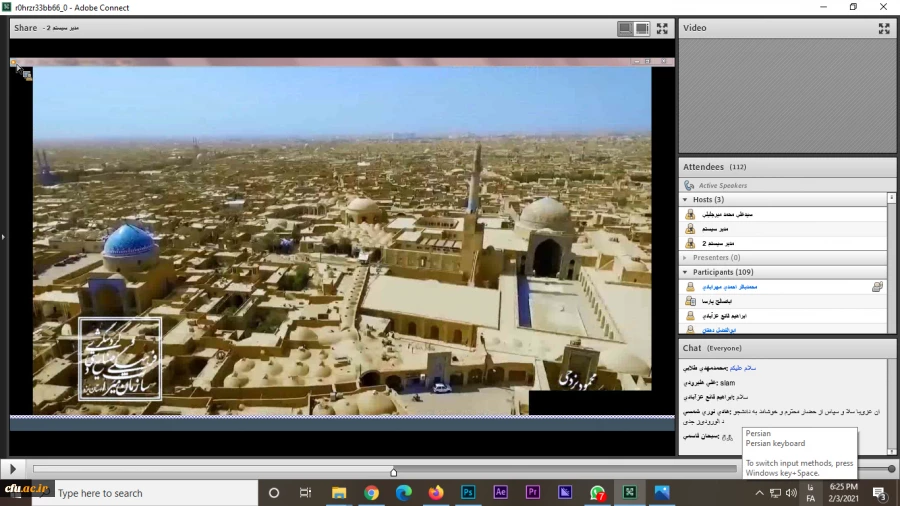Click the volume slider knob at the far right
This screenshot has width=900, height=506.
pyautogui.click(x=891, y=469)
